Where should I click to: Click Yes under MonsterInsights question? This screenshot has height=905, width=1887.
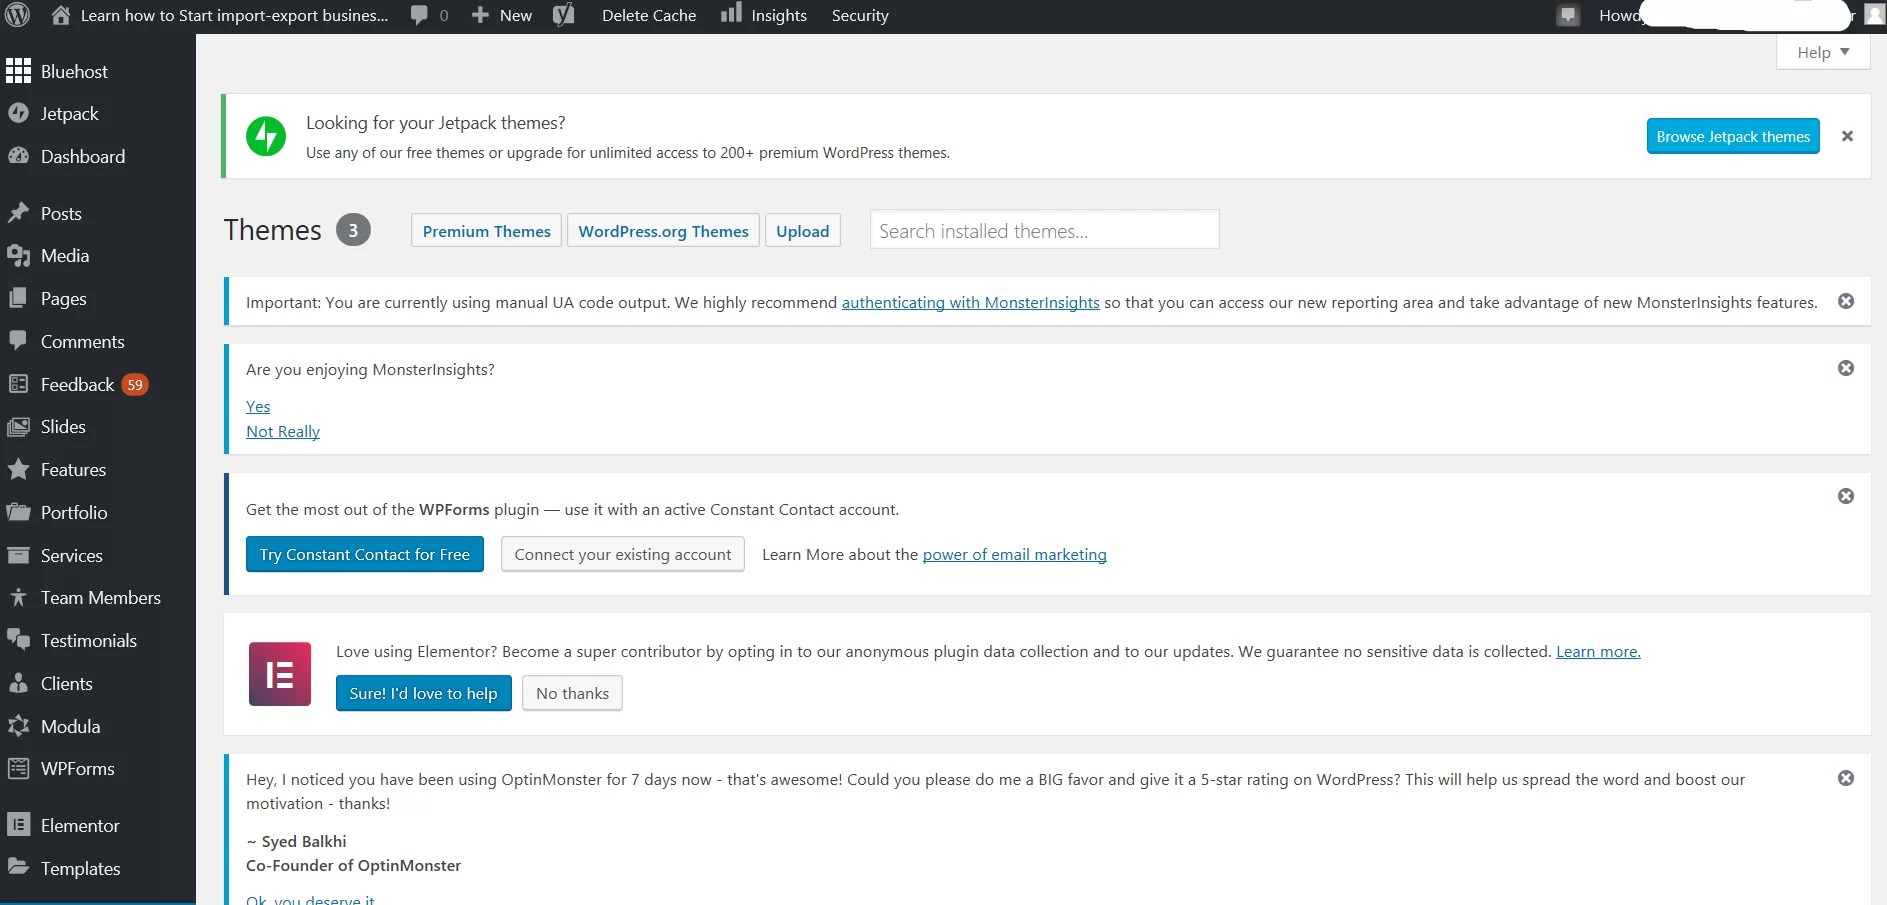(258, 406)
